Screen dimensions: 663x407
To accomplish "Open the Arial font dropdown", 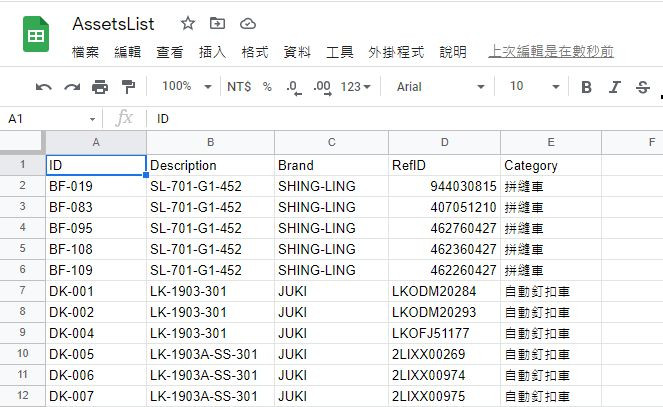I will point(440,87).
